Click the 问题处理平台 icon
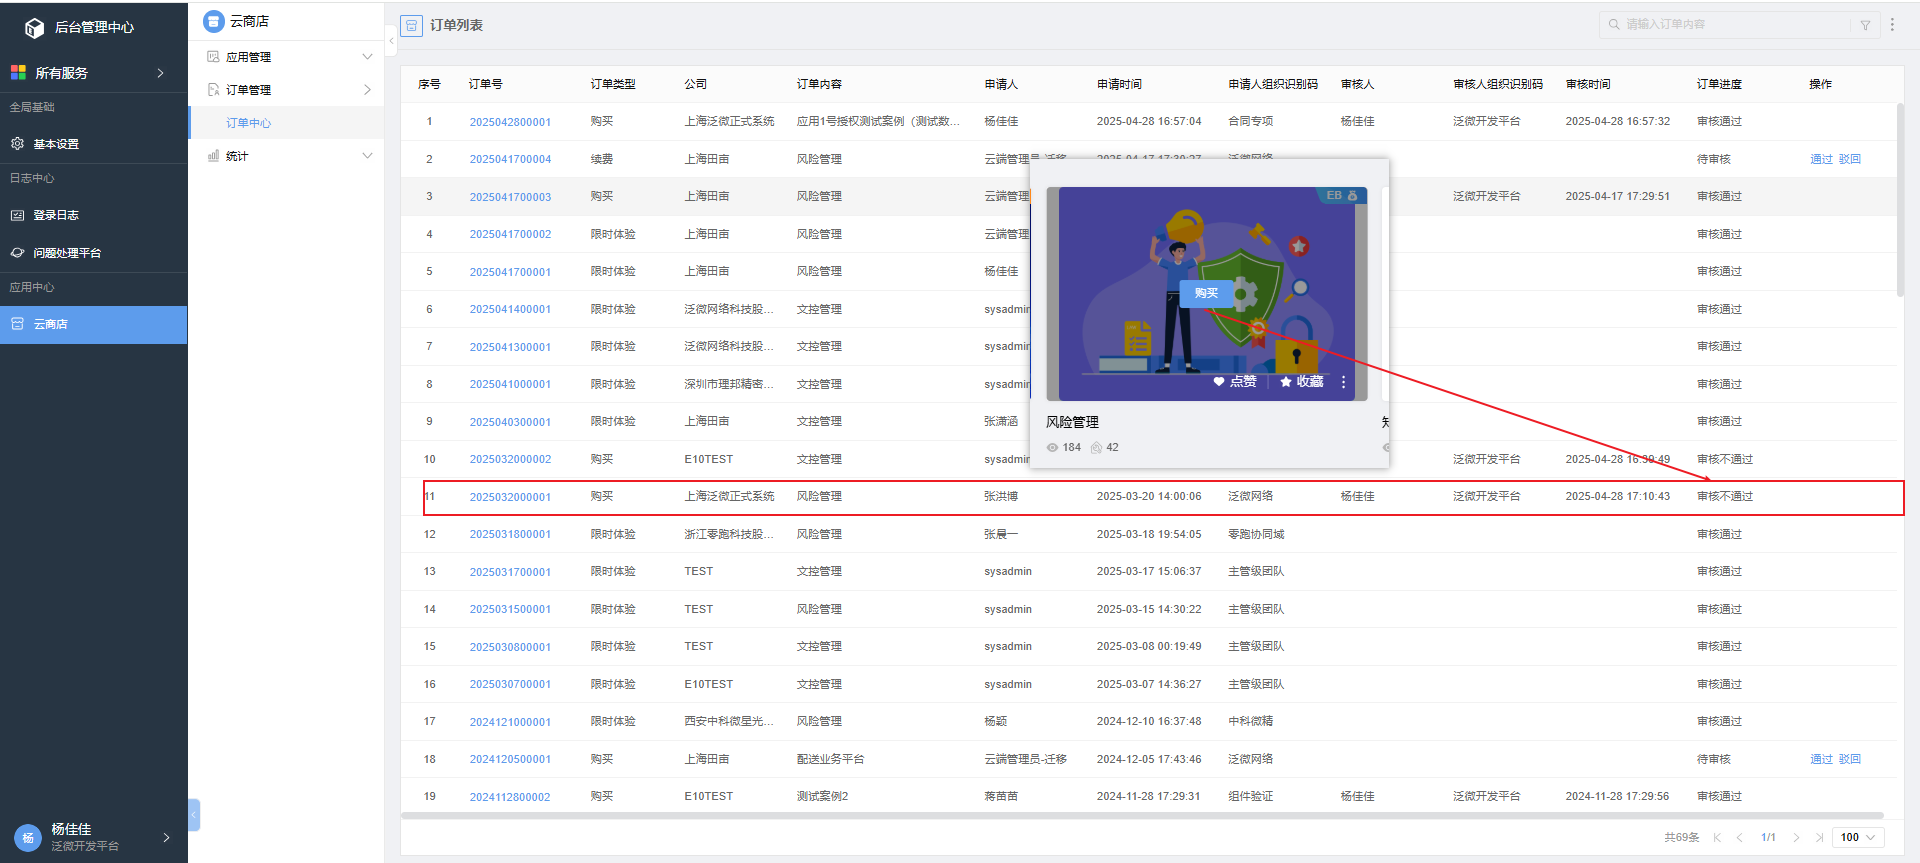The height and width of the screenshot is (863, 1920). (x=17, y=253)
